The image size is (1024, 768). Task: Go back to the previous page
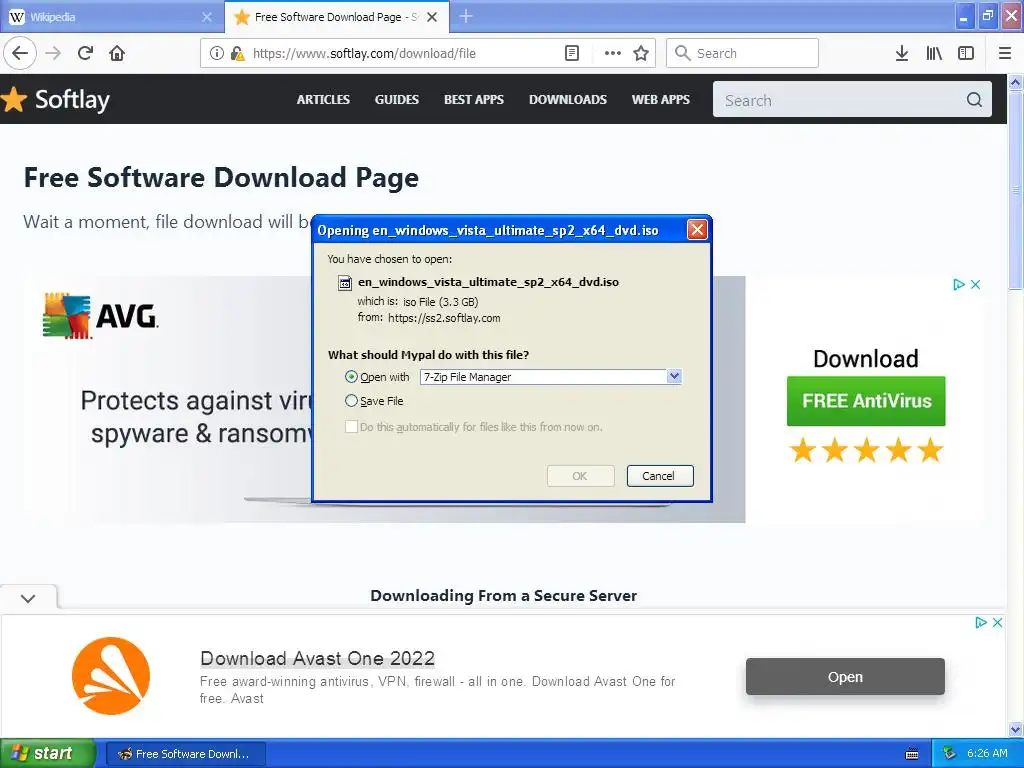click(20, 53)
